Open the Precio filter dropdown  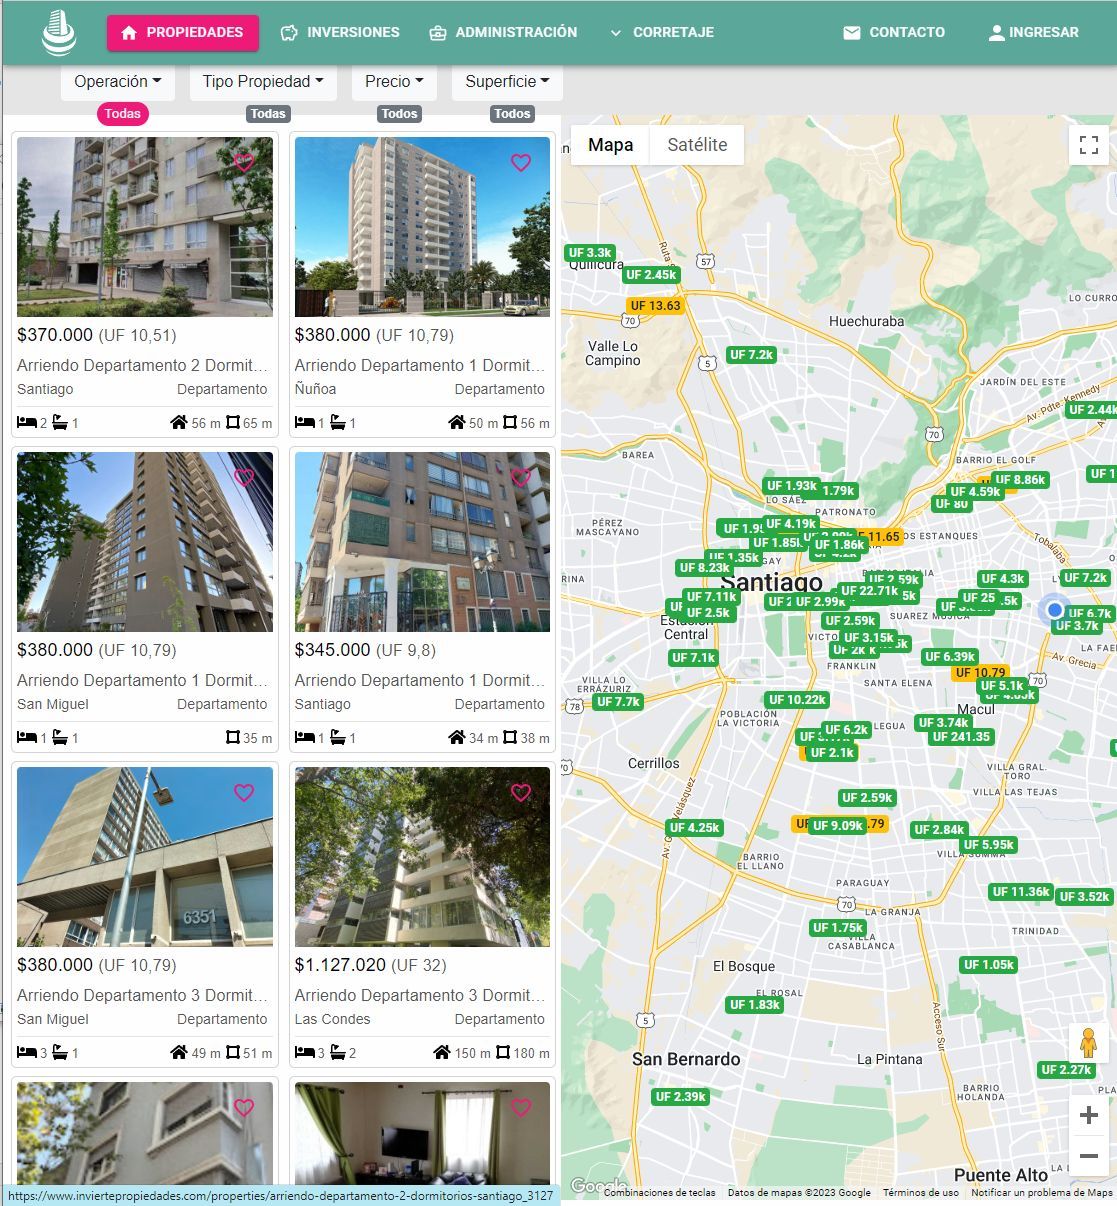pyautogui.click(x=394, y=82)
